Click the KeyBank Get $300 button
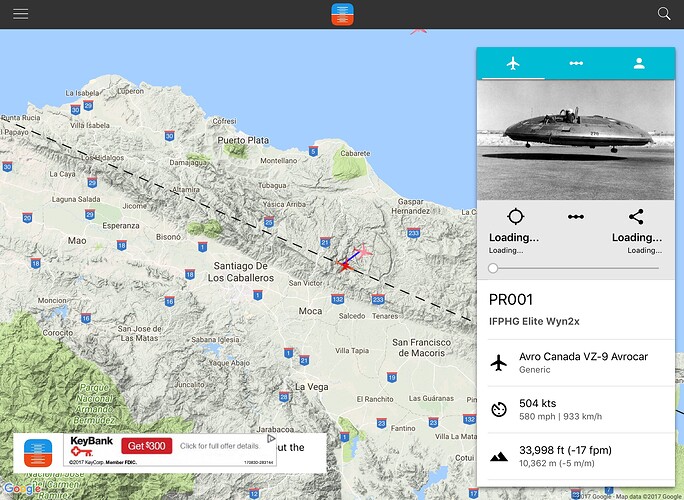The width and height of the screenshot is (684, 500). tap(147, 446)
